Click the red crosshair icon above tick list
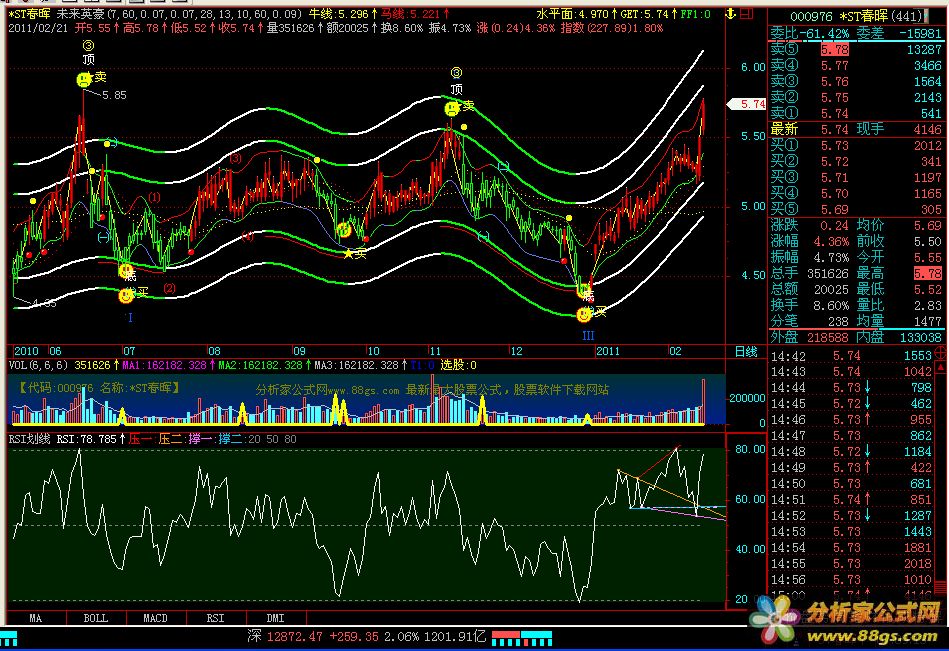 click(941, 352)
